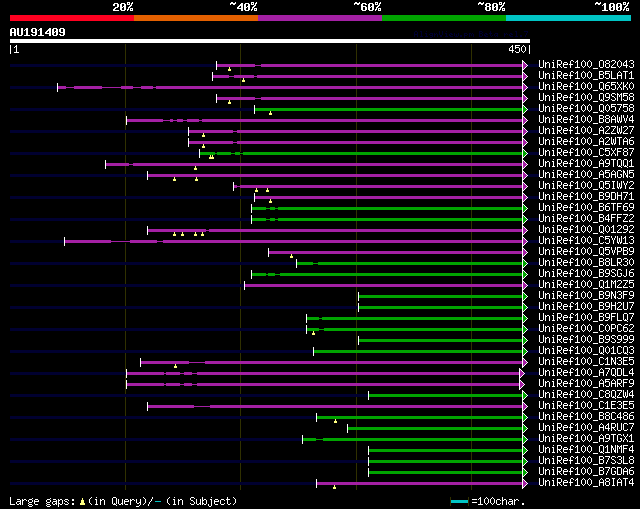Open hit UniRef100_O82043
Image resolution: width=640 pixels, height=509 pixels.
pyautogui.click(x=586, y=64)
